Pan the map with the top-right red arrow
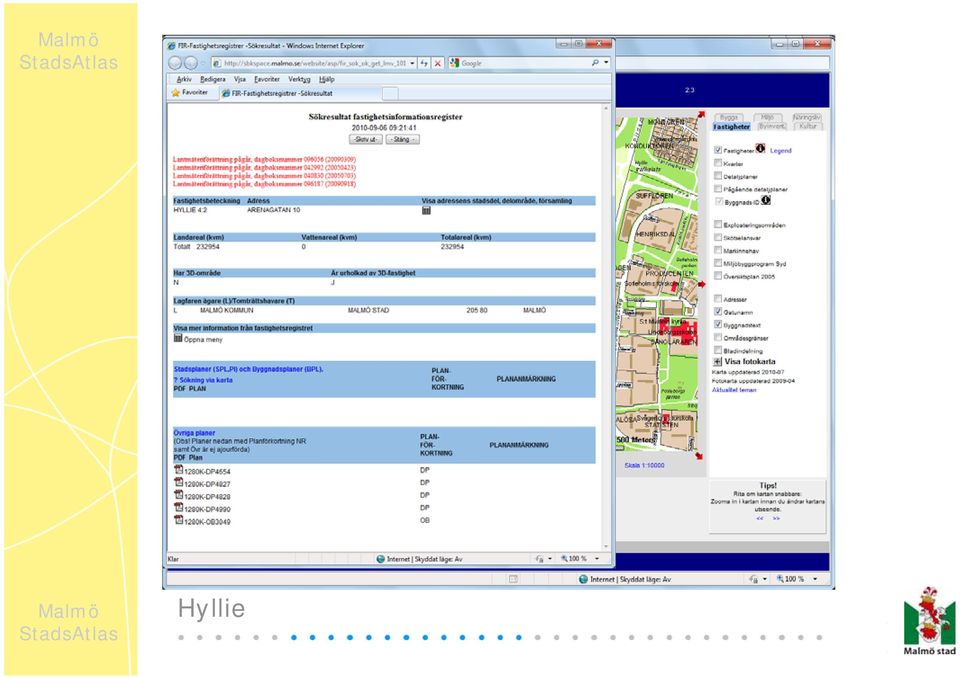Screen dimensions: 960x677 tap(700, 114)
